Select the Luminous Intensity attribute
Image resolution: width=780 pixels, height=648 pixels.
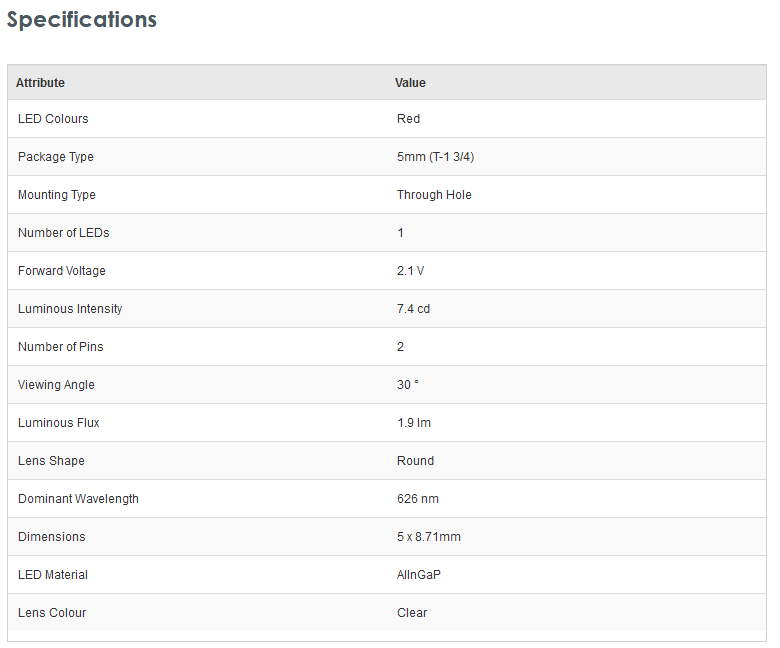(70, 309)
